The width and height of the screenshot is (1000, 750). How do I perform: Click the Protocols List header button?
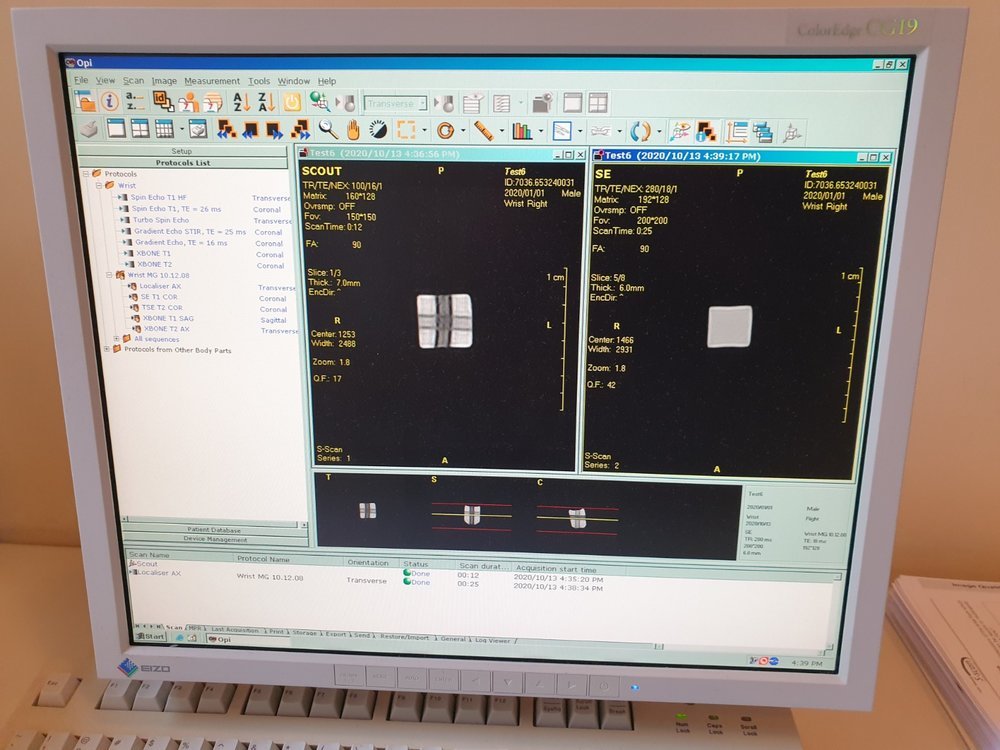[x=183, y=163]
